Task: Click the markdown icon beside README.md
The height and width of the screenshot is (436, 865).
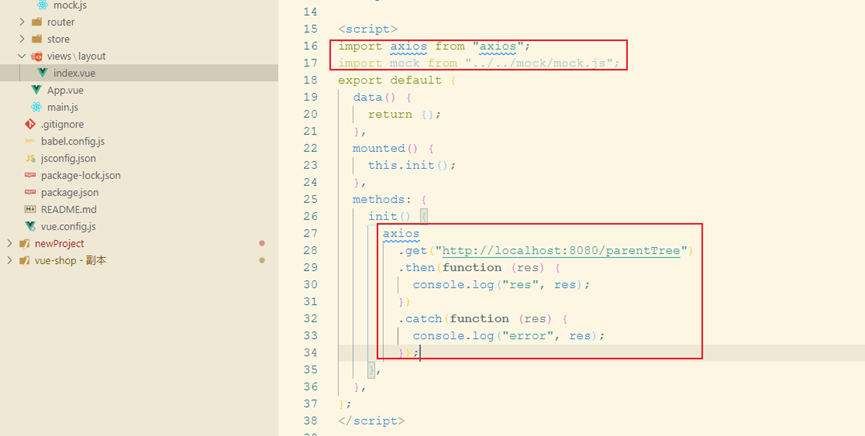Action: [30, 209]
